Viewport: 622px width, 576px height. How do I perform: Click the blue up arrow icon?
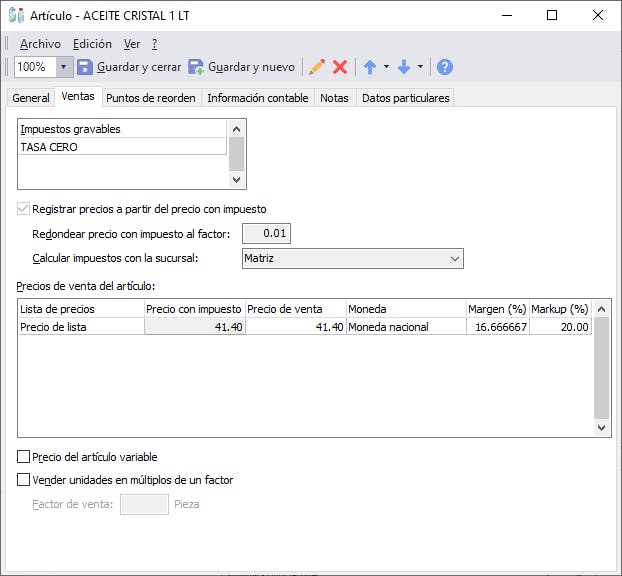pos(370,67)
